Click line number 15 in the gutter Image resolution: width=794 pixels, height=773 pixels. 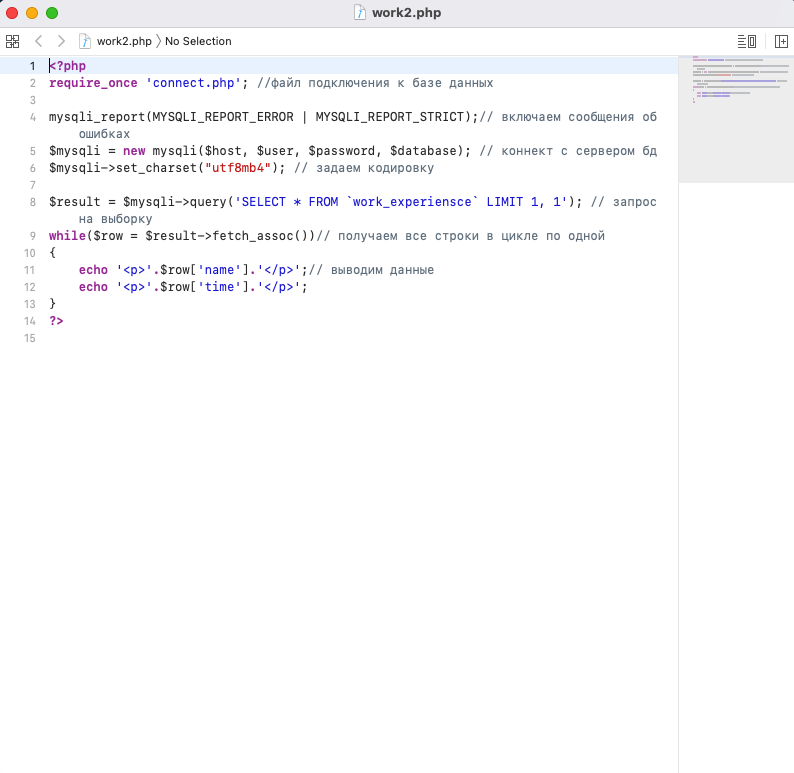point(30,338)
